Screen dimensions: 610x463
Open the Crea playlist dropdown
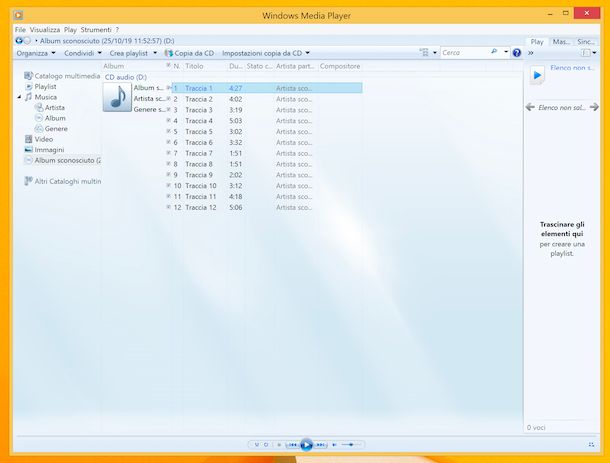(x=133, y=53)
